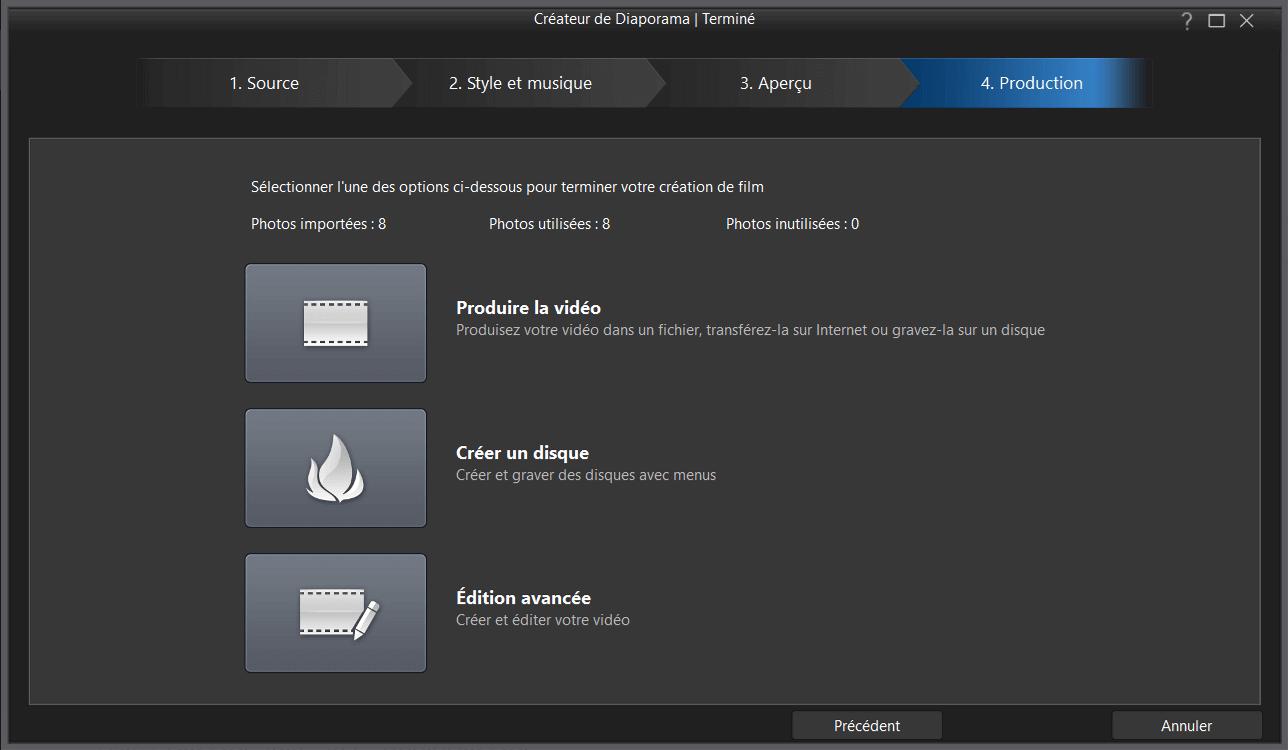Viewport: 1288px width, 750px height.
Task: Click the Édition avancée heading
Action: [x=524, y=598]
